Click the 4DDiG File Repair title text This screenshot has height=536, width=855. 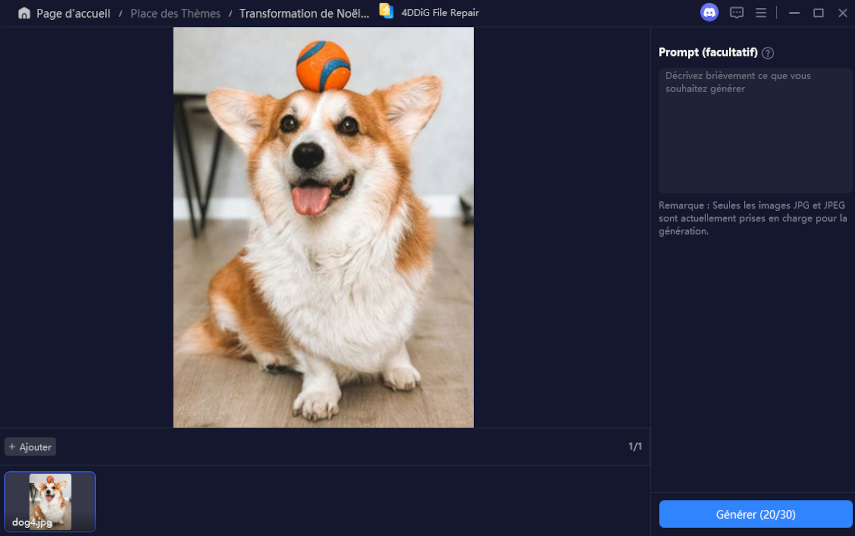tap(440, 13)
